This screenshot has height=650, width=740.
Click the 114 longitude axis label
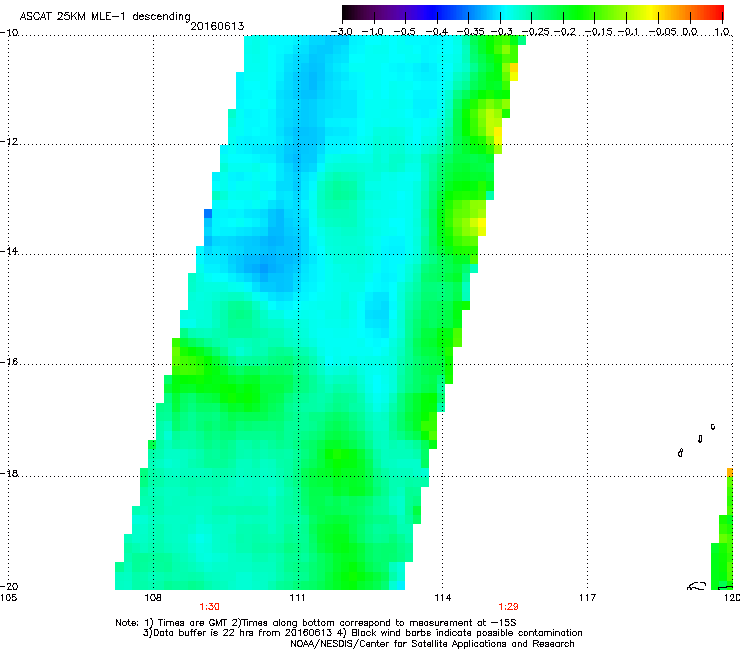pos(442,598)
